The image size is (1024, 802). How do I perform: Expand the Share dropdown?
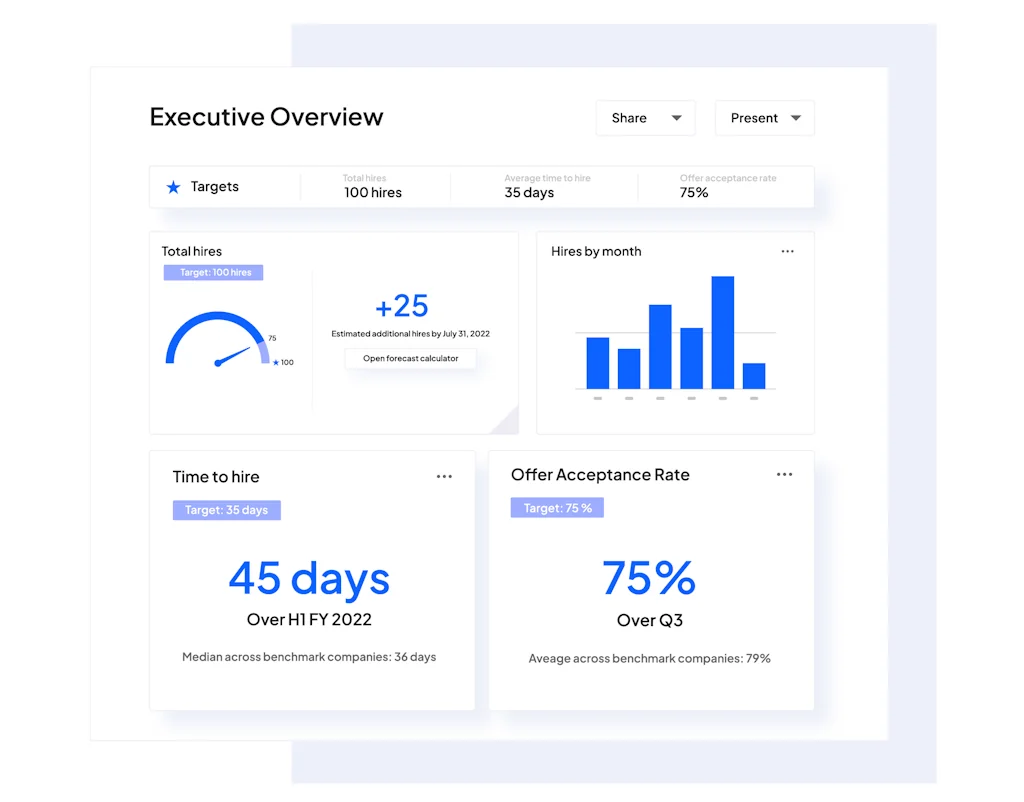[645, 118]
